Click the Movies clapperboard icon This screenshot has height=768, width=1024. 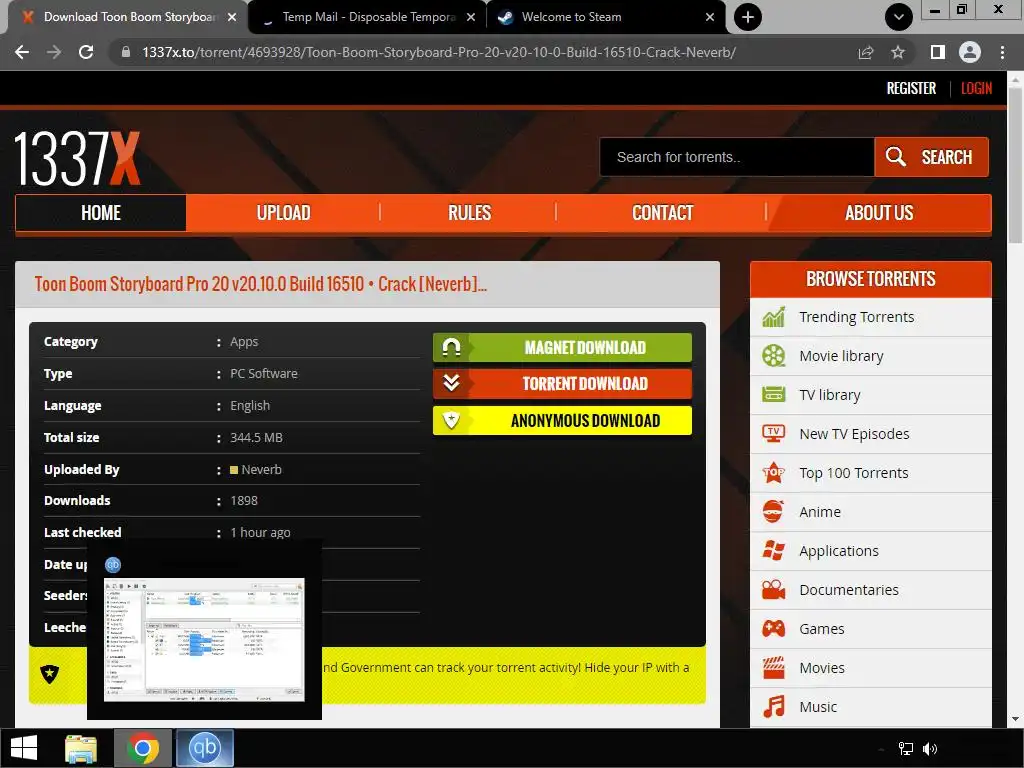[774, 667]
